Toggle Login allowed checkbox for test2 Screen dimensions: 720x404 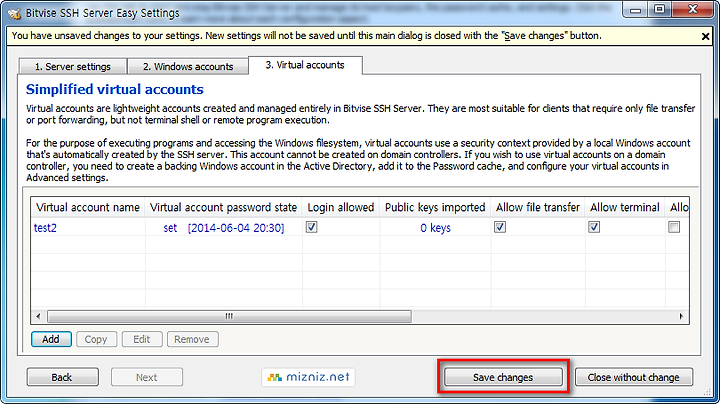311,227
